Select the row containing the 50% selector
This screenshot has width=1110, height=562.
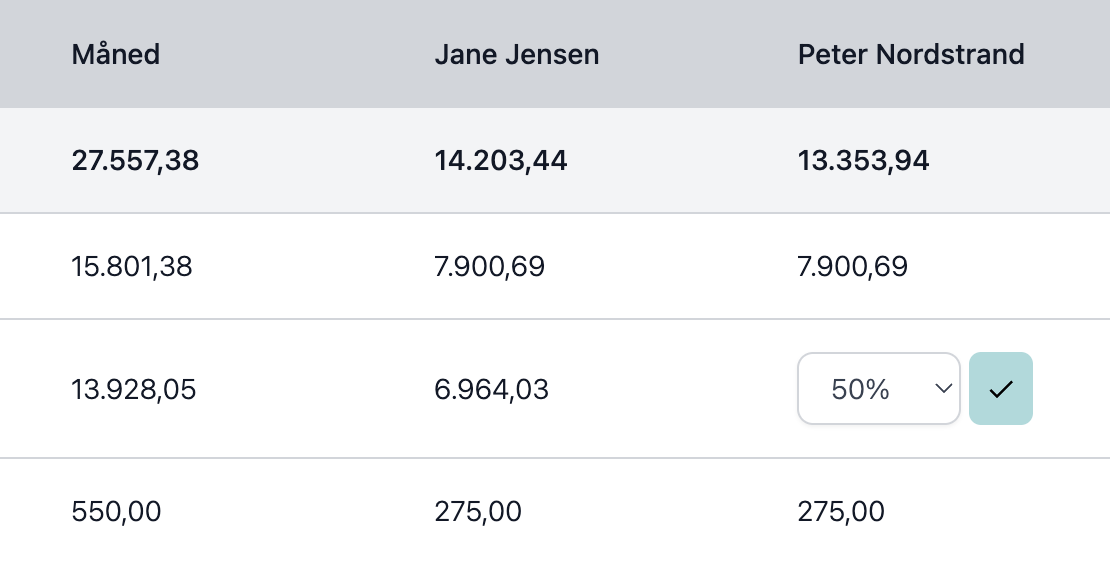[x=555, y=389]
